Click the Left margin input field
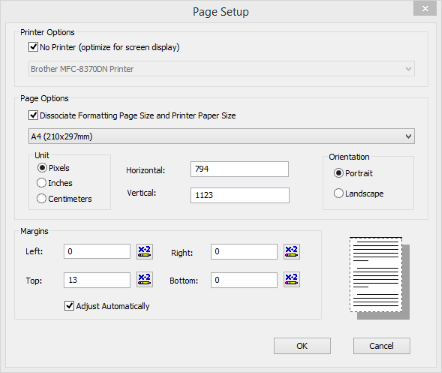Image resolution: width=442 pixels, height=373 pixels. [97, 252]
